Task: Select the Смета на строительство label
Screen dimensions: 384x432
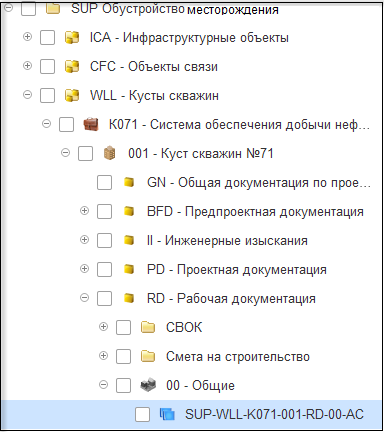Action: [x=238, y=356]
